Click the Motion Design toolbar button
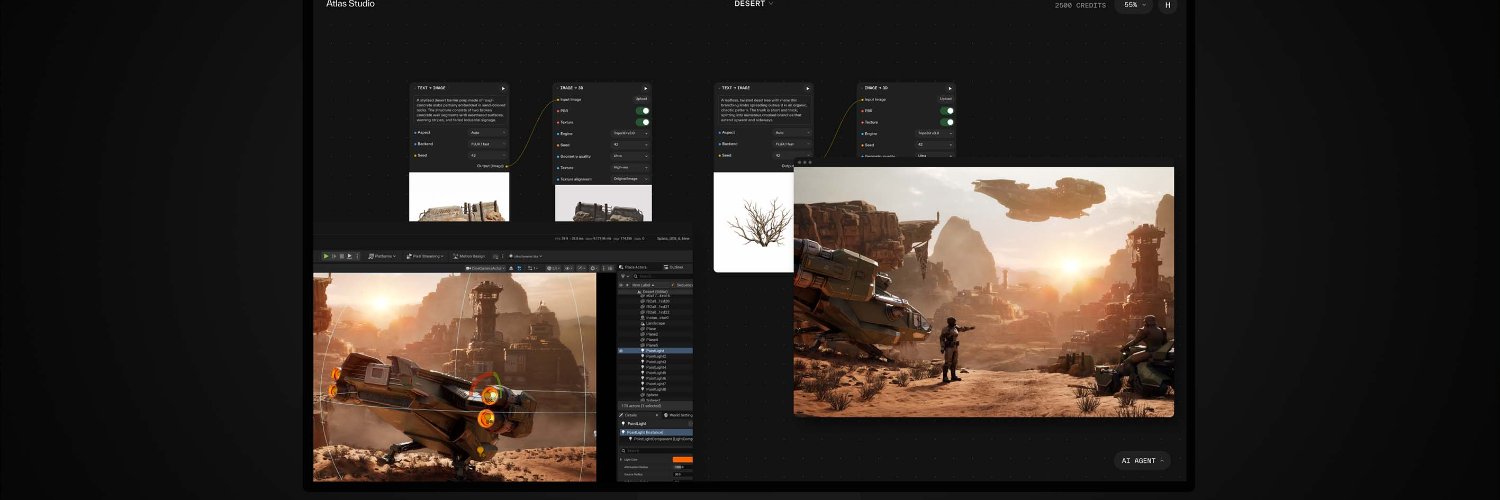Screen dimensions: 1500x500 click(x=469, y=256)
